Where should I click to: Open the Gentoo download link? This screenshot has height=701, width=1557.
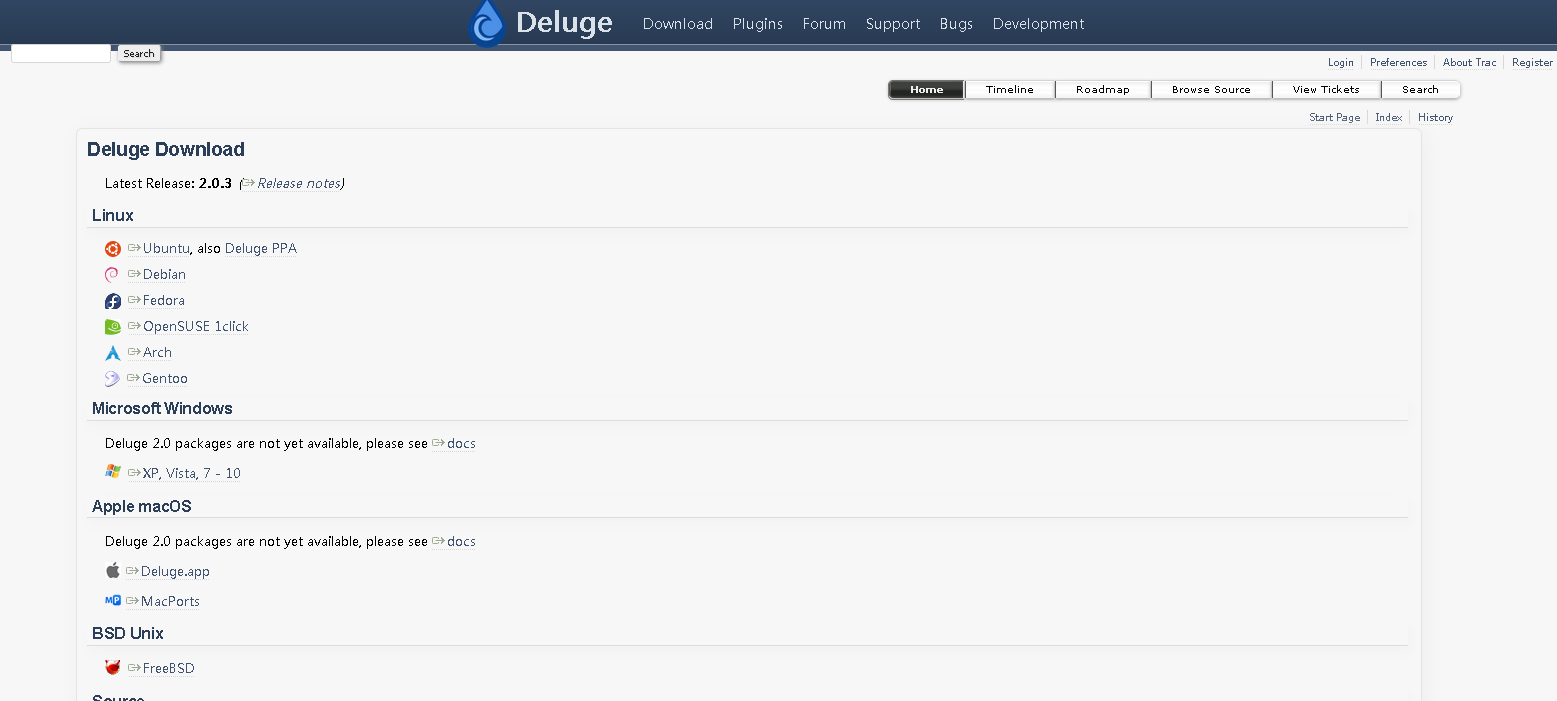click(x=158, y=379)
